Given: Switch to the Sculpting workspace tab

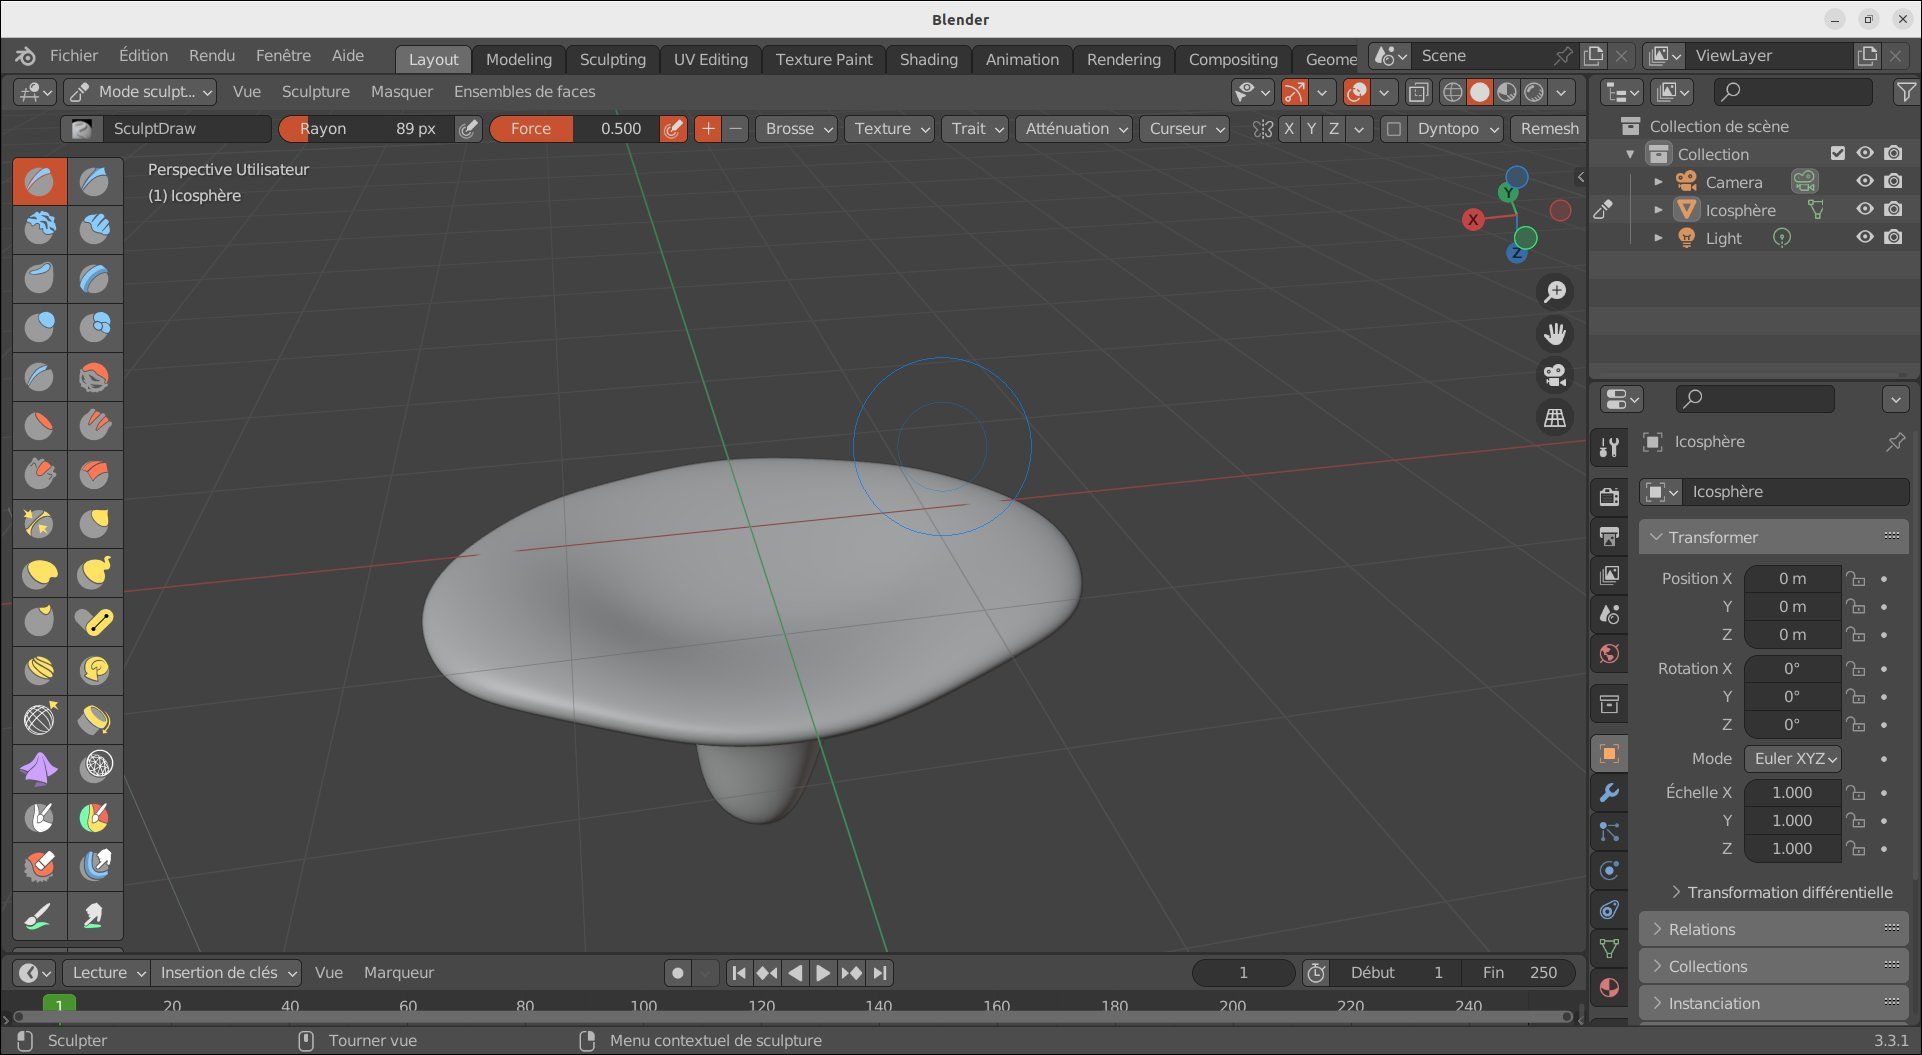Looking at the screenshot, I should coord(613,59).
